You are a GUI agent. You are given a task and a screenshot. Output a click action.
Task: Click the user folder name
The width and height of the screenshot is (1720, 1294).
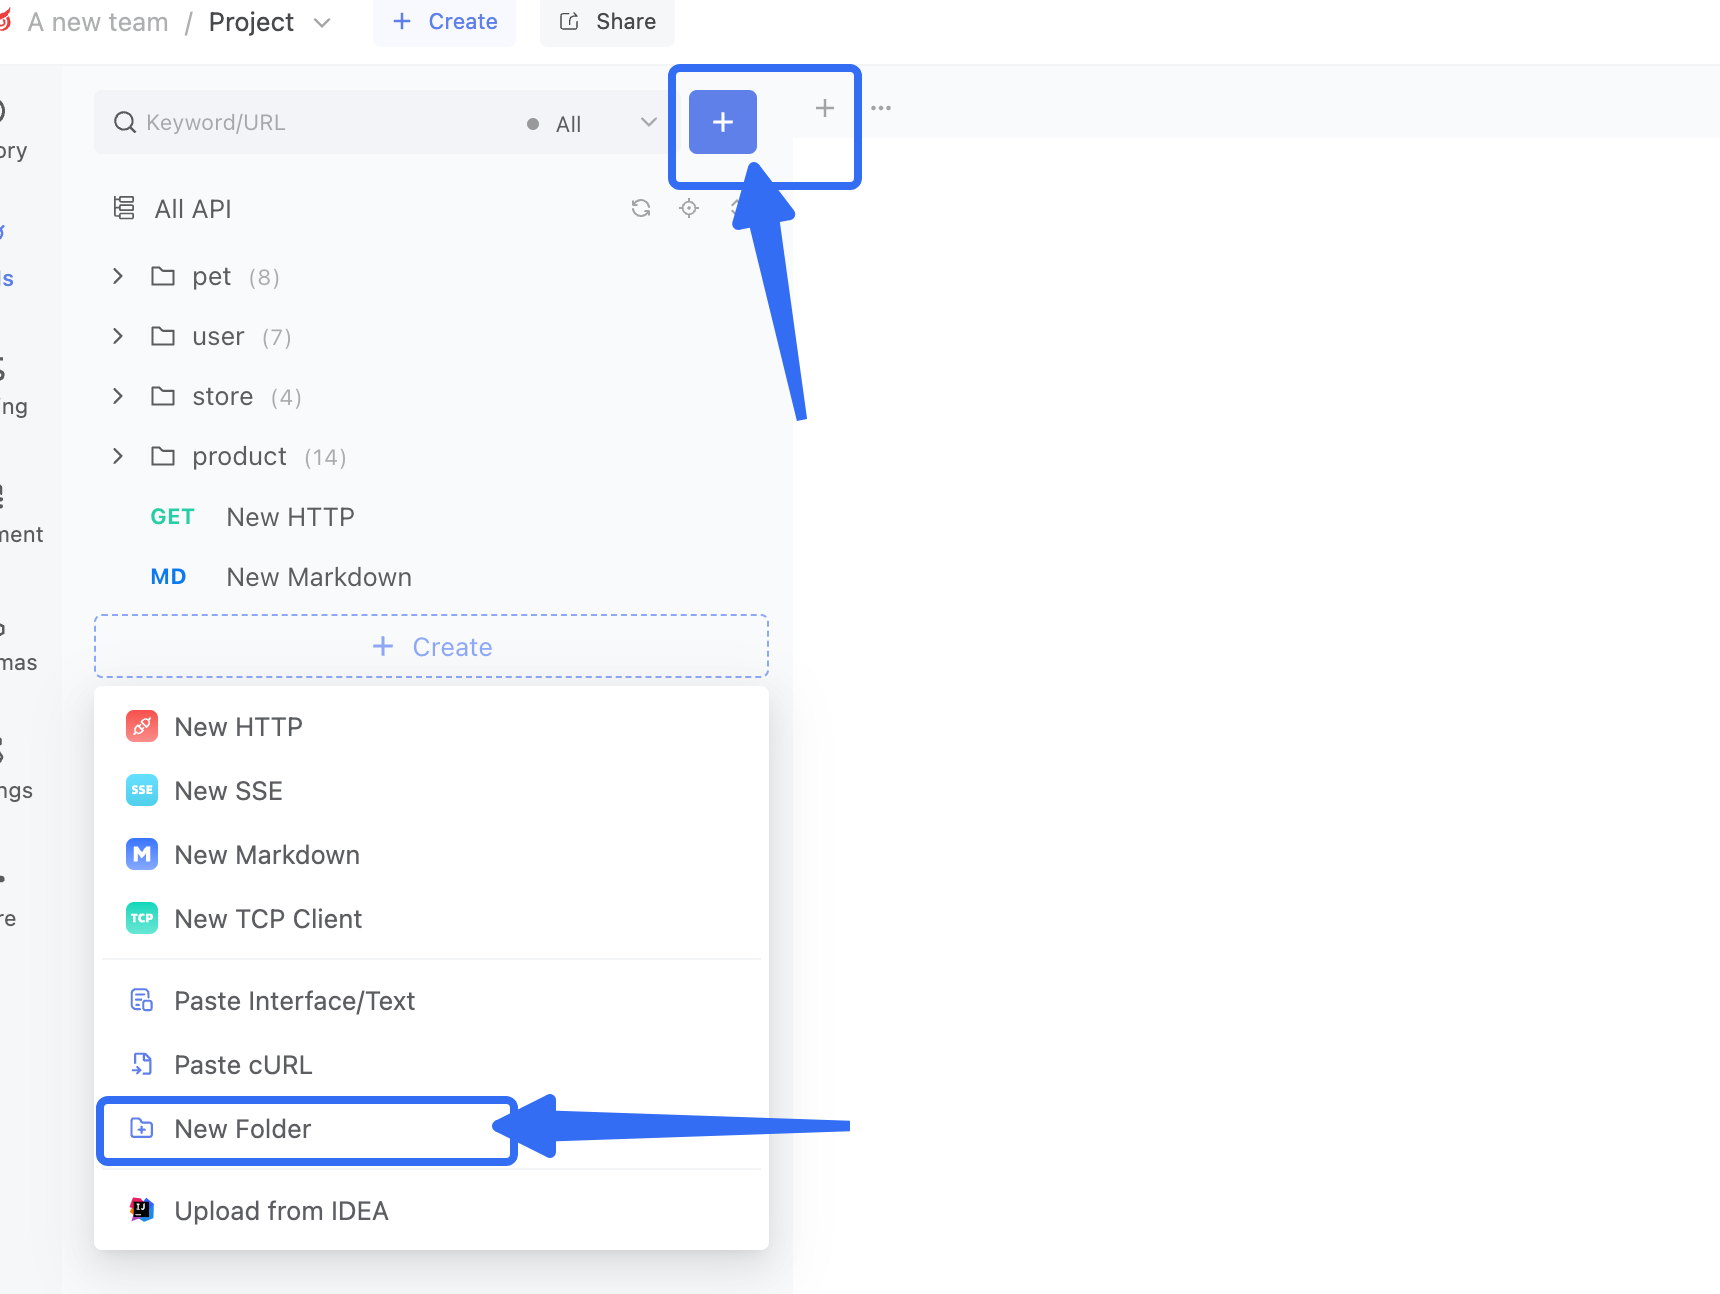pos(218,336)
